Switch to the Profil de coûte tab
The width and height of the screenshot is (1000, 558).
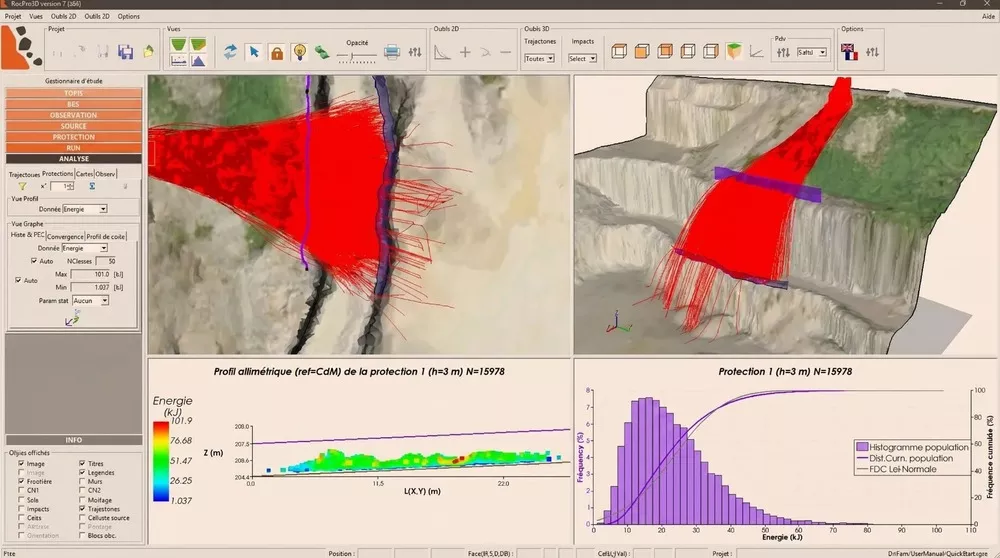pyautogui.click(x=106, y=236)
